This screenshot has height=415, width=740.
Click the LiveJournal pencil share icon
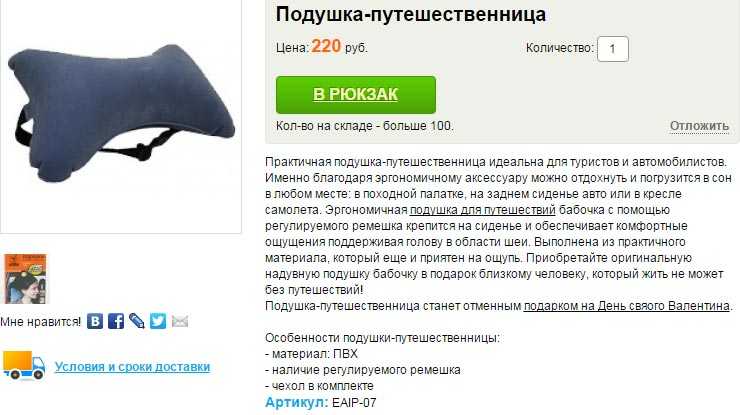tap(137, 322)
